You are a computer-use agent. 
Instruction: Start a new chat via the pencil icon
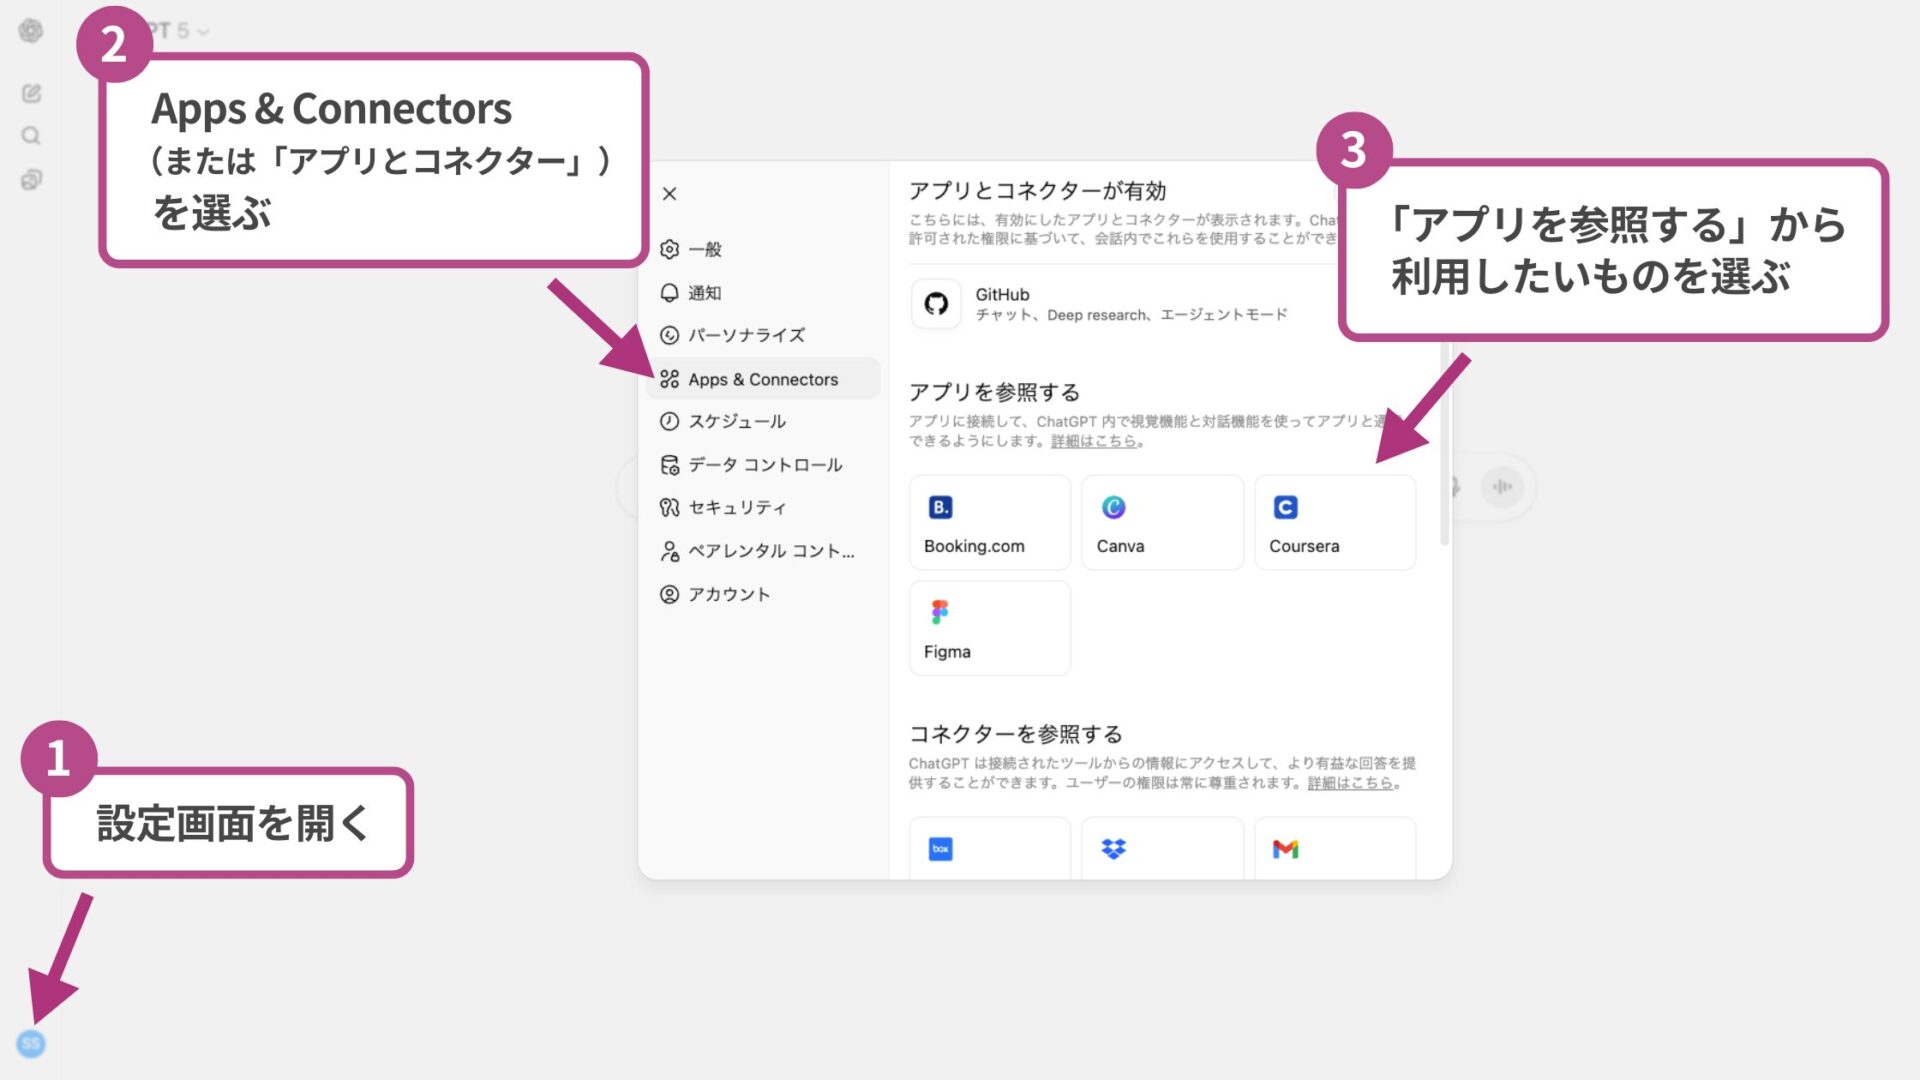pos(31,93)
